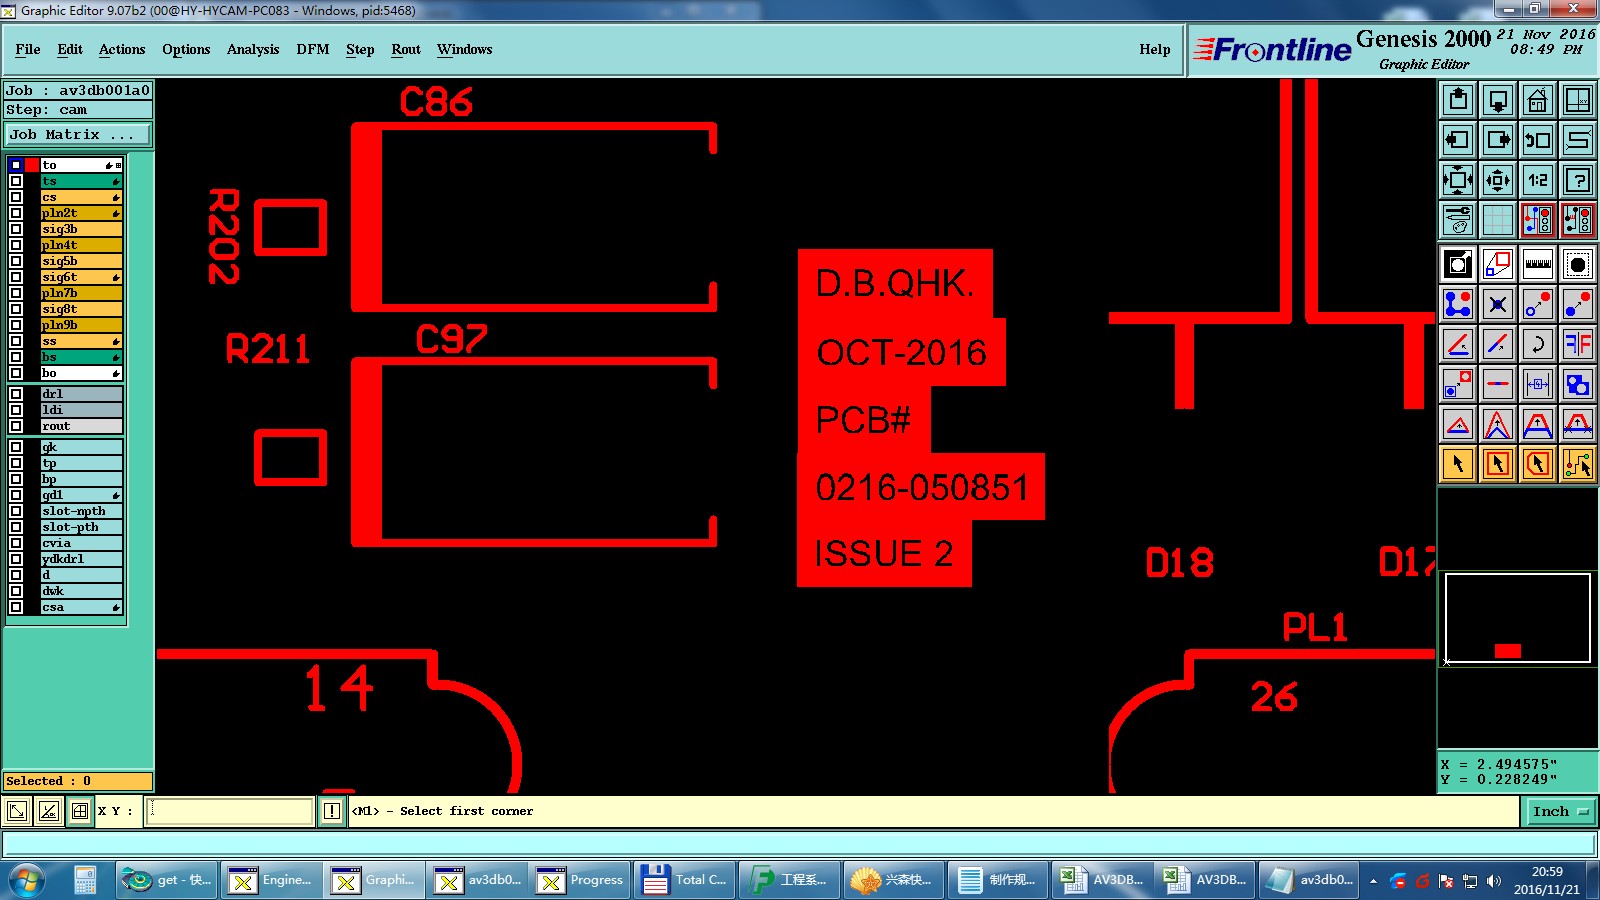Select the 'bo' layer name
The height and width of the screenshot is (900, 1600).
(x=81, y=373)
